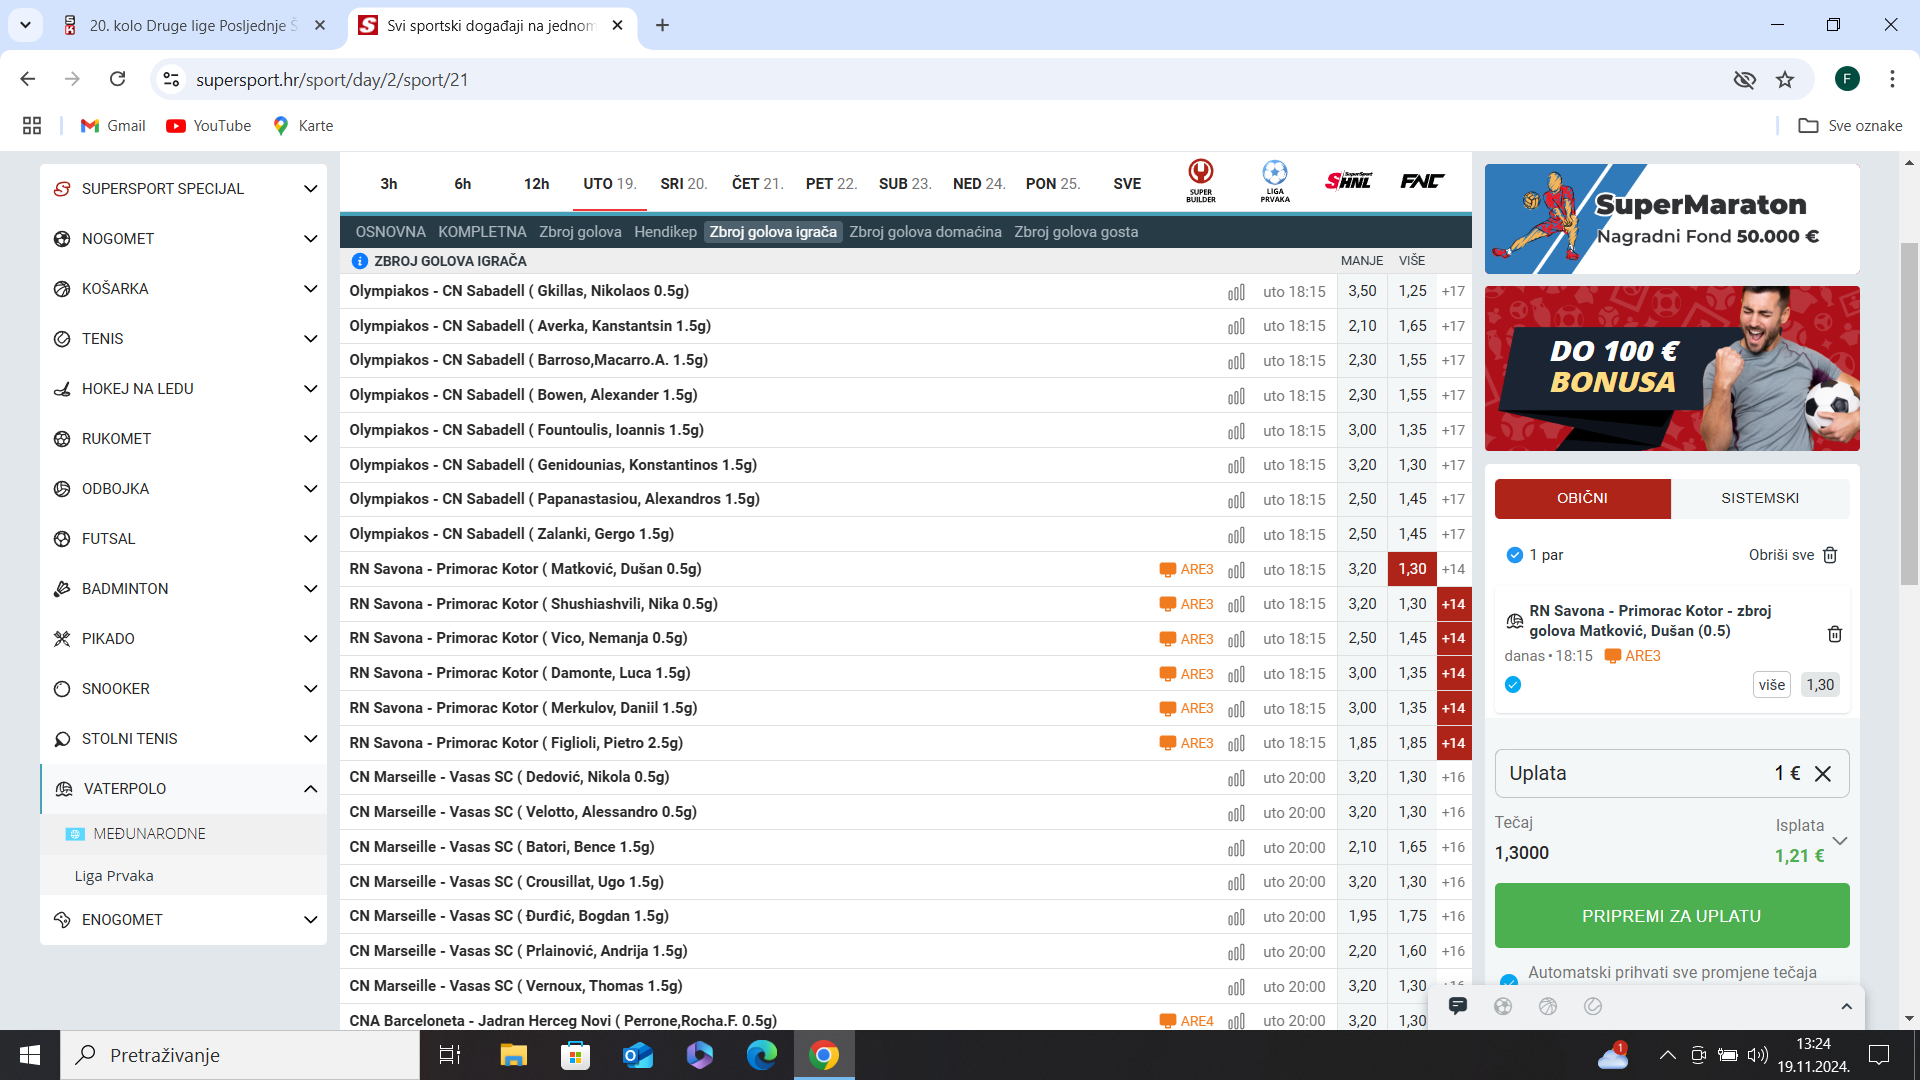Switch to KOMPLETNA offer tab
1920x1080 pixels.
[482, 232]
